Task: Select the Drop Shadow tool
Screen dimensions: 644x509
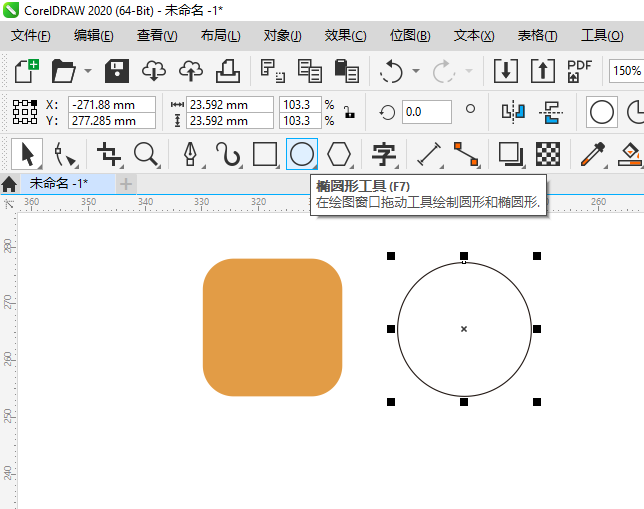Action: (x=511, y=154)
